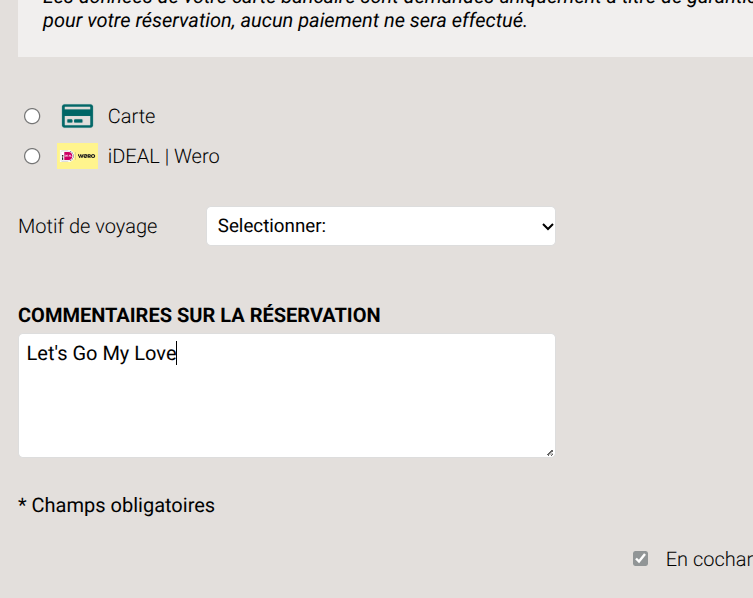This screenshot has width=753, height=598.
Task: Click the "* Champs obligatoires" note
Action: point(116,505)
